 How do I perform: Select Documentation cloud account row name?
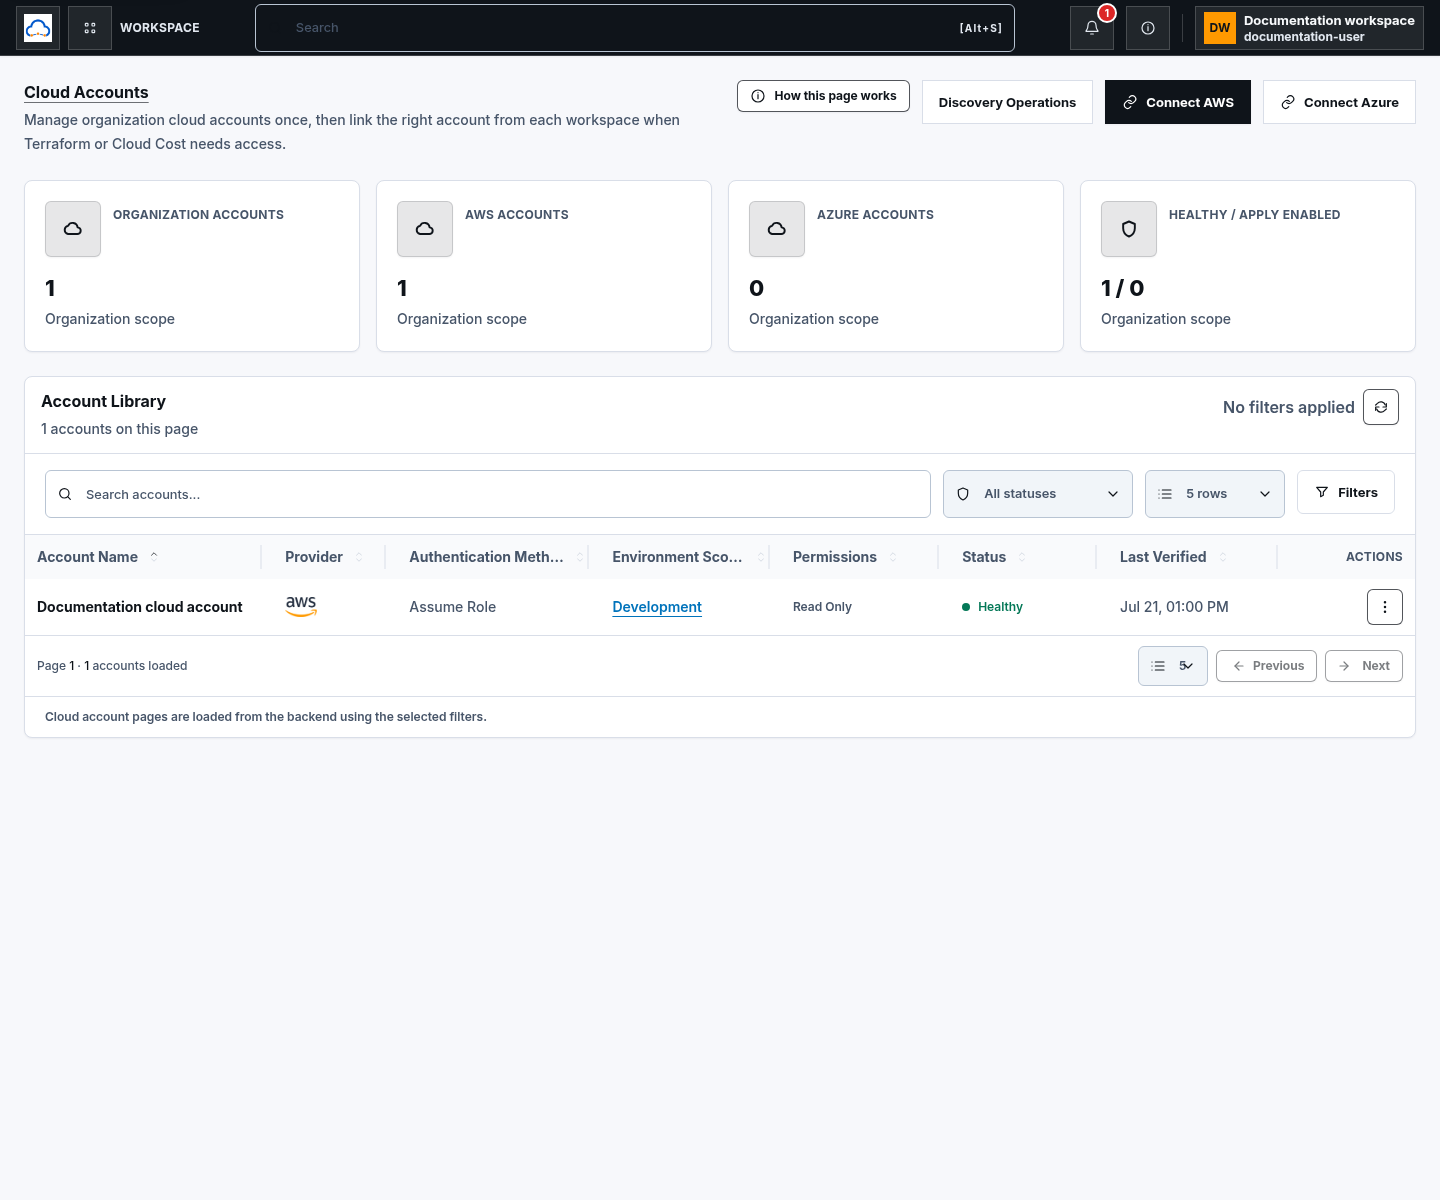coord(140,607)
